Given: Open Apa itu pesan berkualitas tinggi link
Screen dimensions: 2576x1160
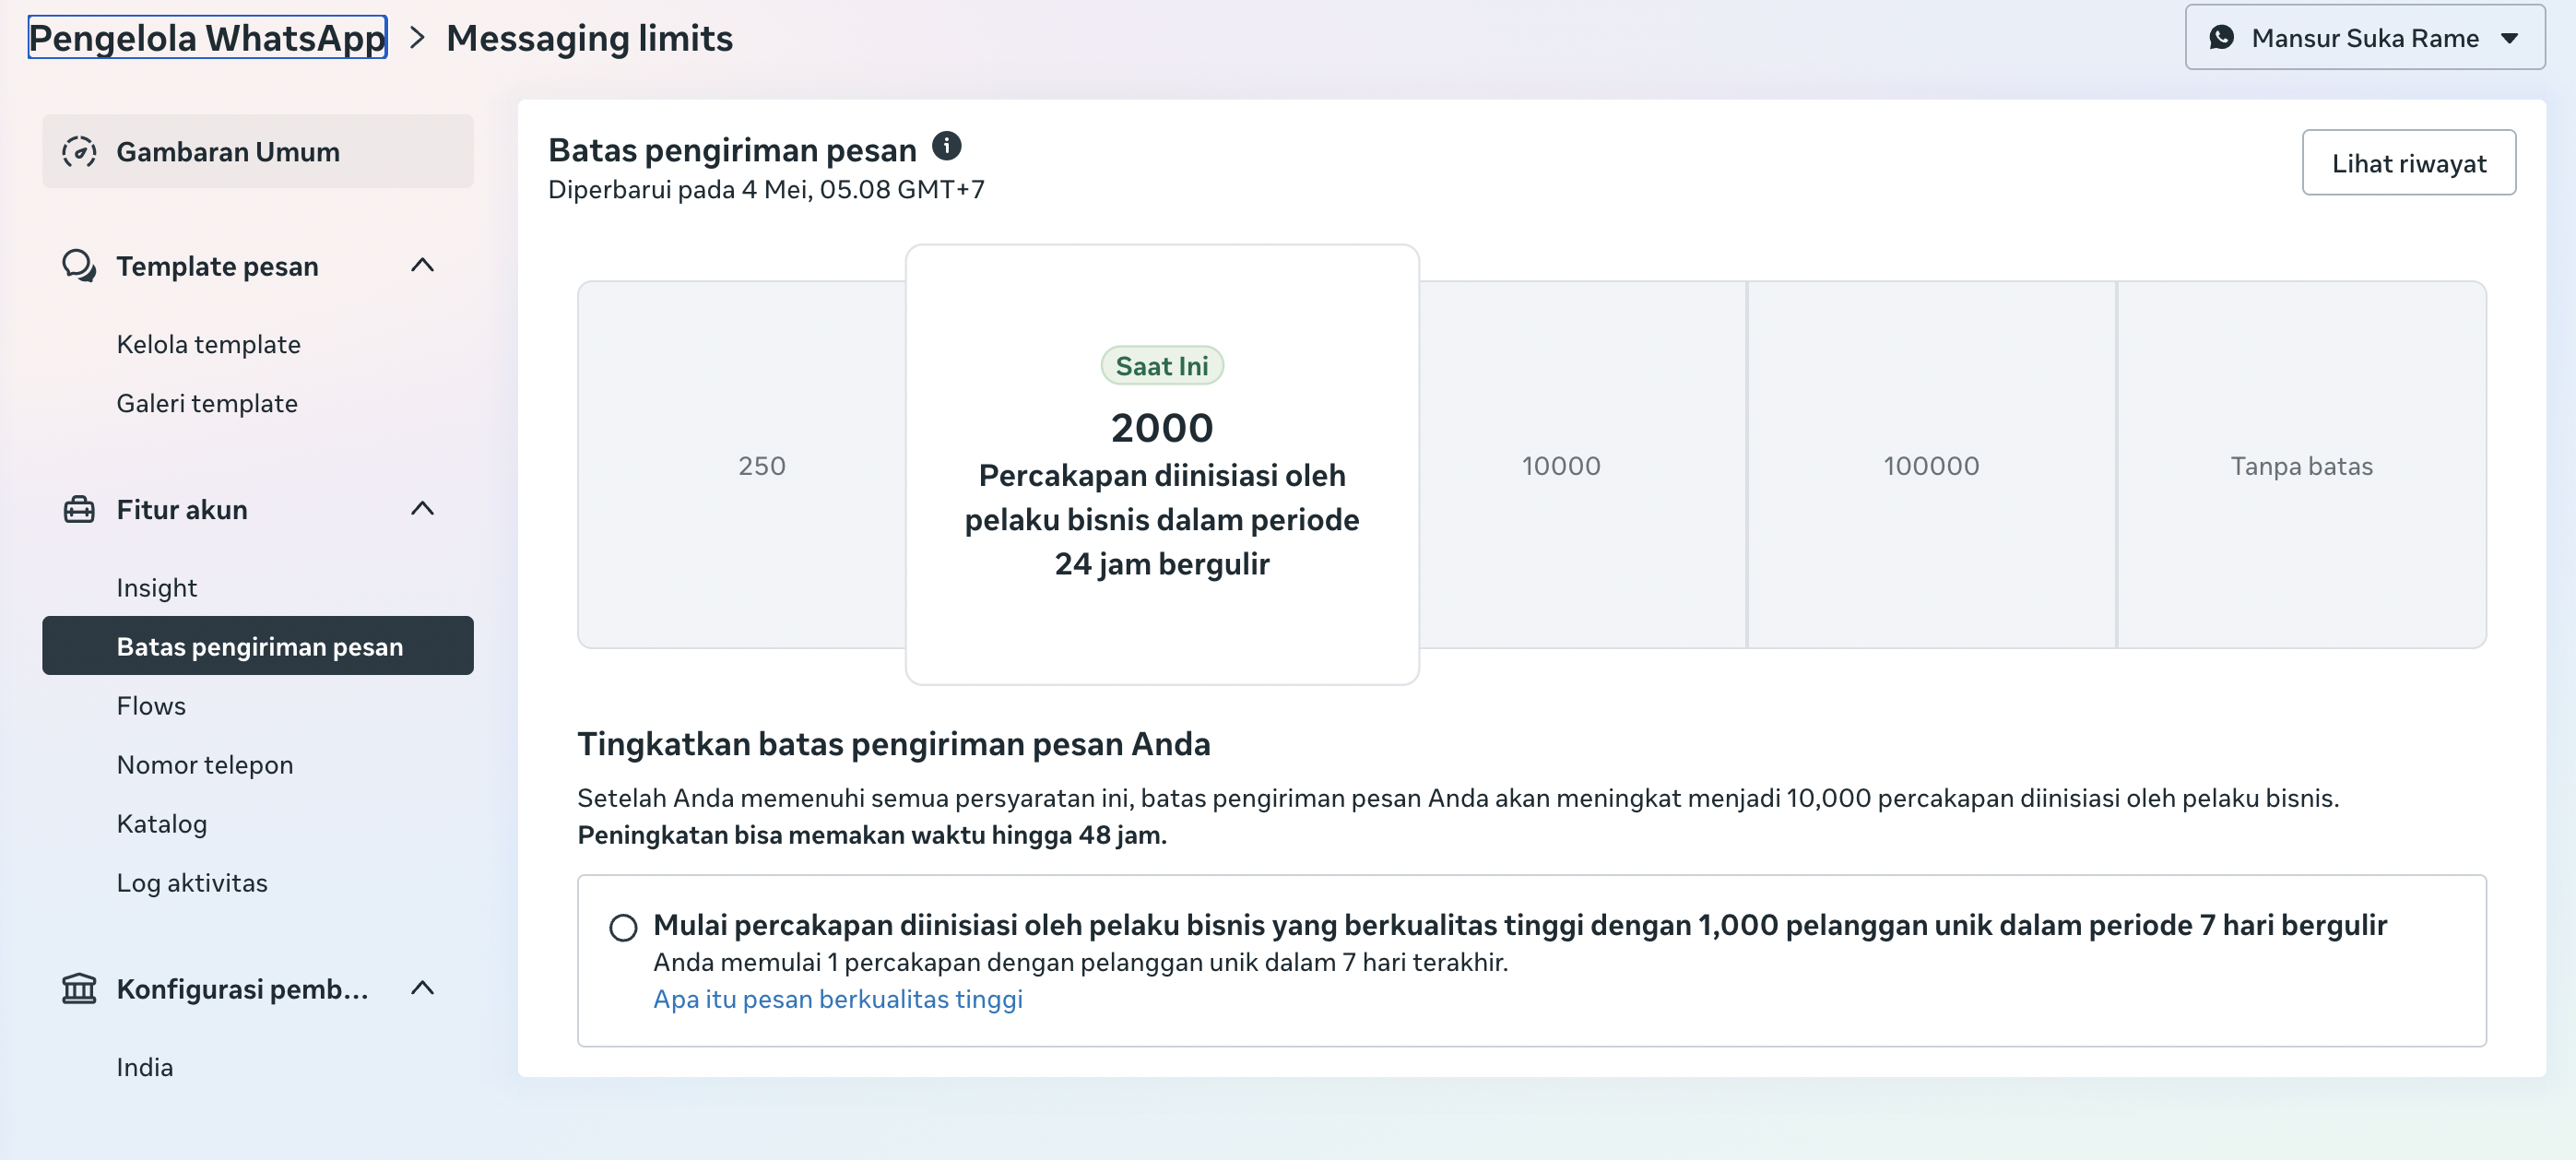Looking at the screenshot, I should 837,999.
